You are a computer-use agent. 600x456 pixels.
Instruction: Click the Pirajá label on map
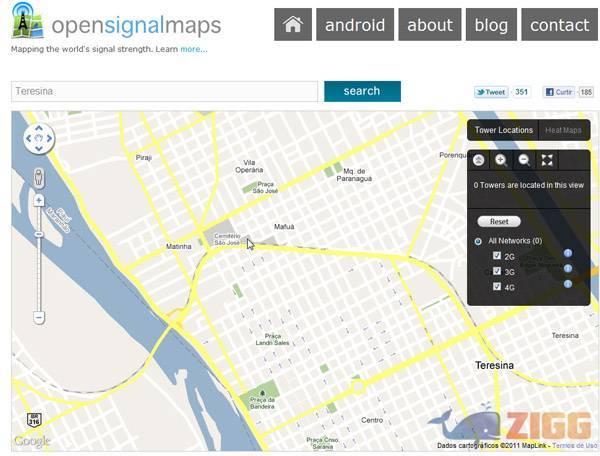144,158
